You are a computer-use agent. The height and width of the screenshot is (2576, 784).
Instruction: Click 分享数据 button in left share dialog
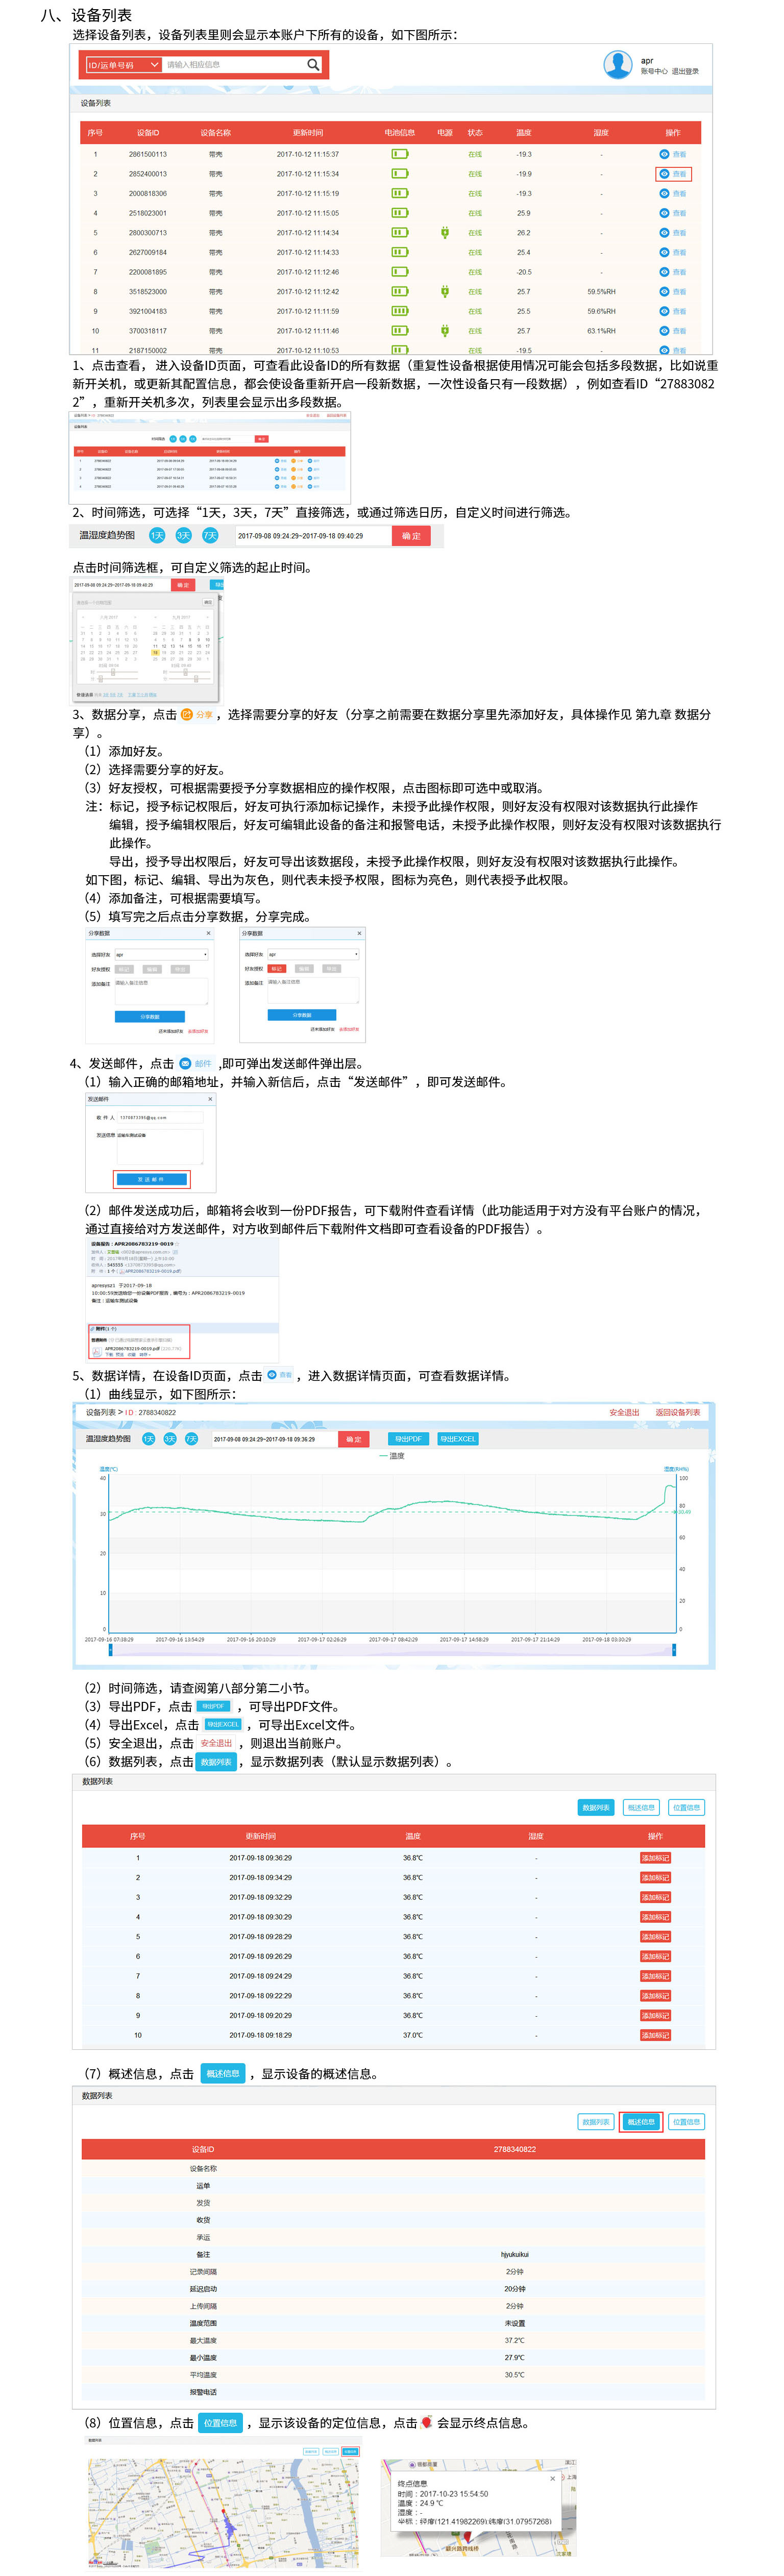click(x=149, y=1016)
